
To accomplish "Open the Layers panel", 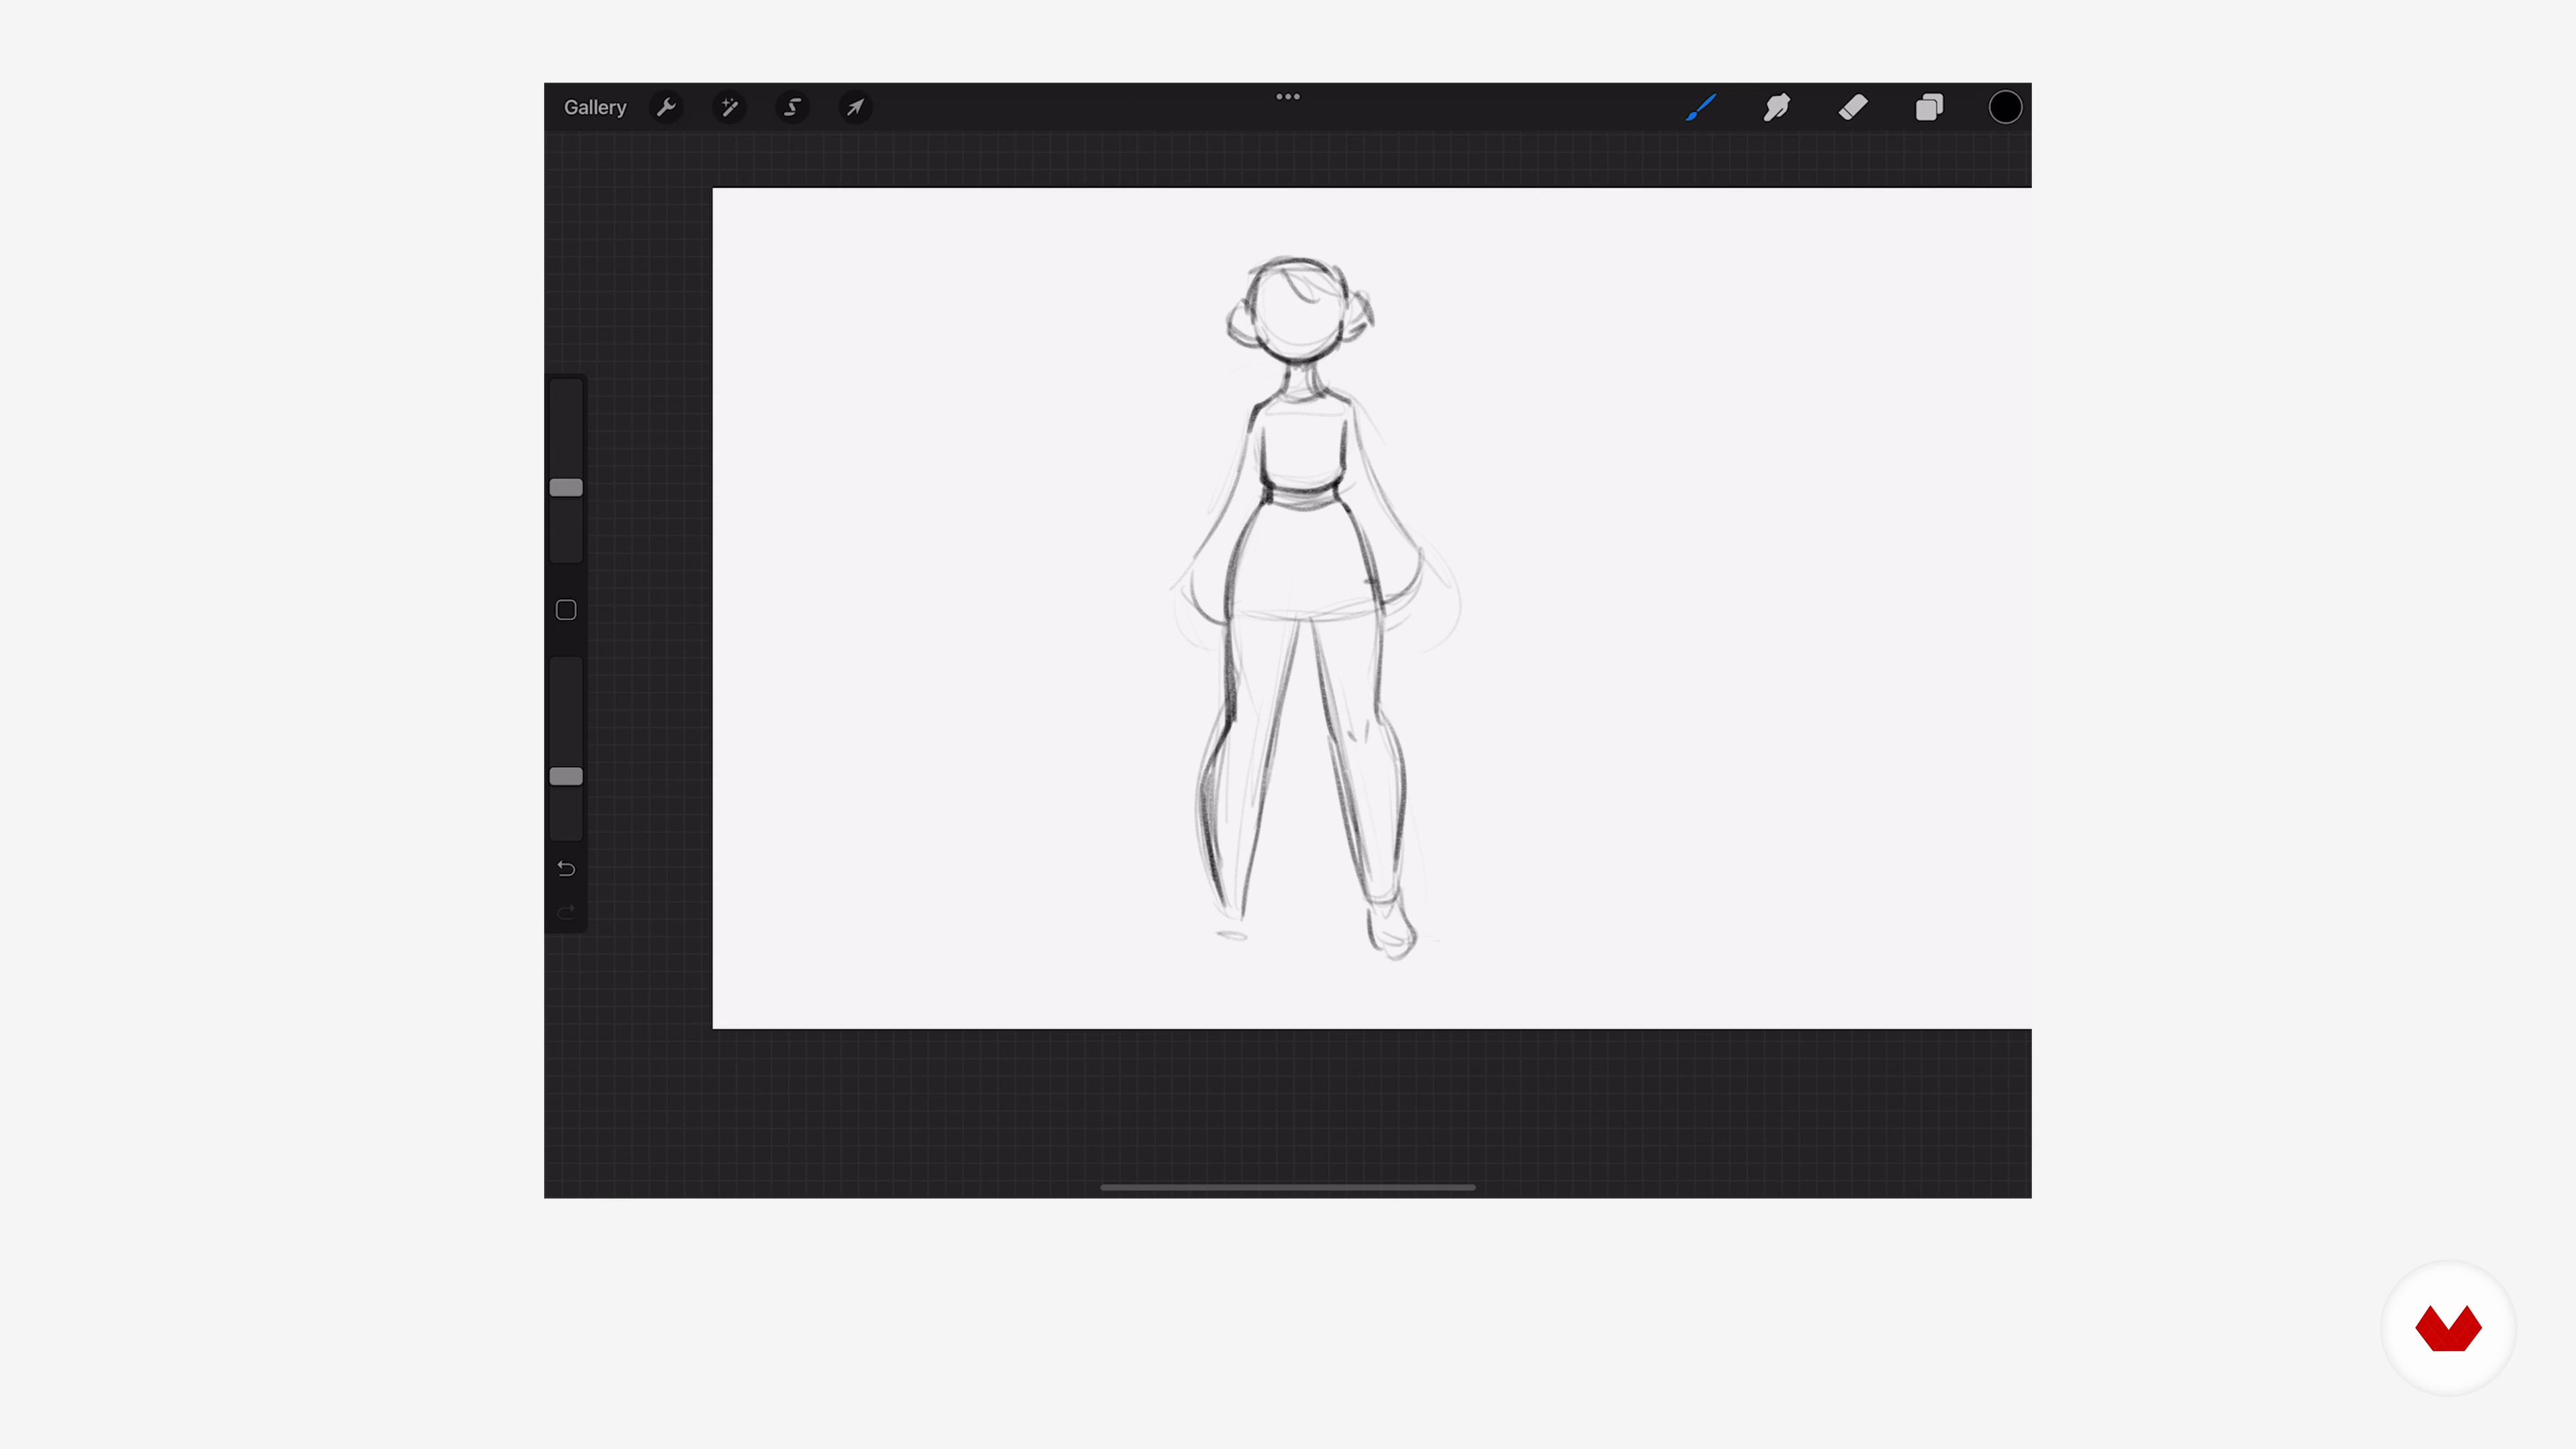I will (1929, 107).
